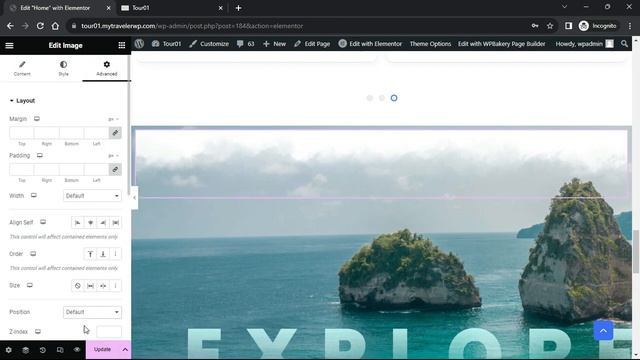This screenshot has height=360, width=640.
Task: Expand save options arrow beside Update
Action: [x=125, y=350]
